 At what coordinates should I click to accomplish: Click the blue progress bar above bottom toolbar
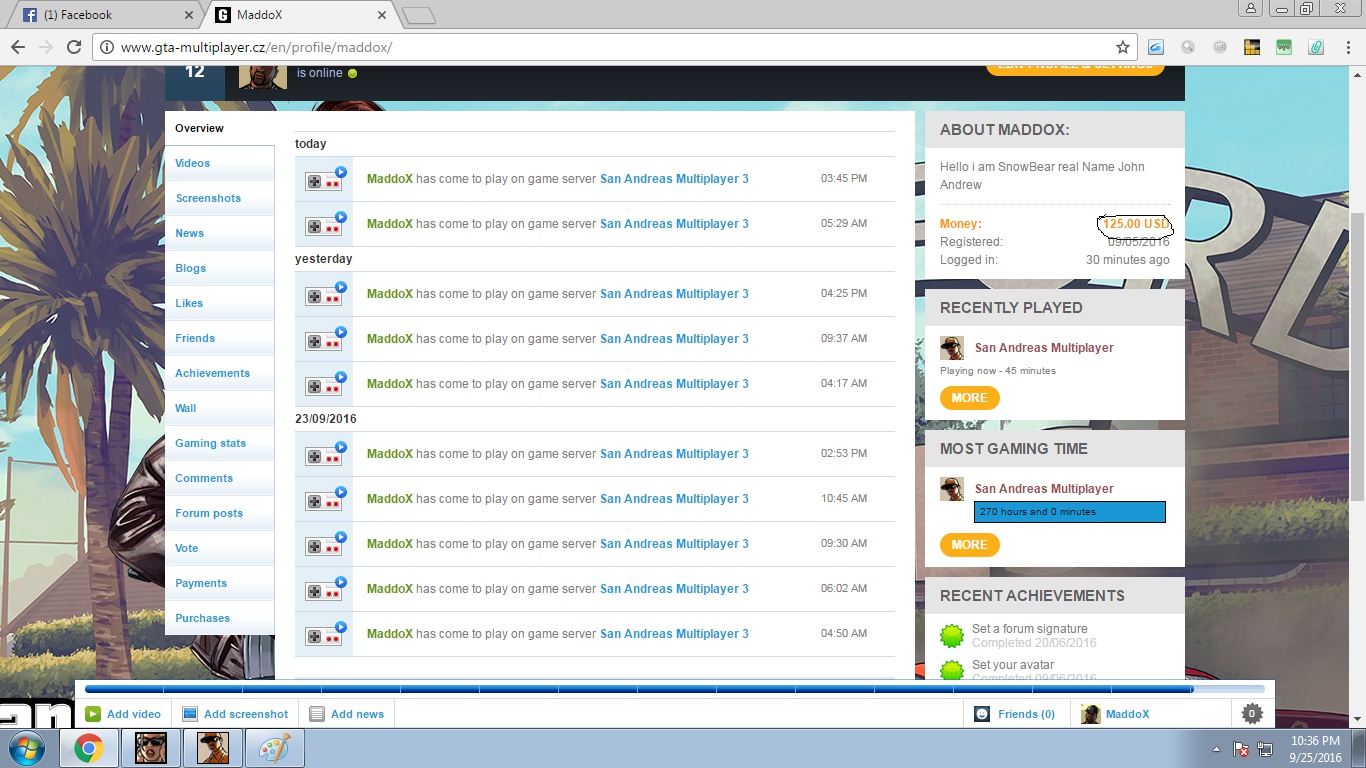tap(675, 689)
